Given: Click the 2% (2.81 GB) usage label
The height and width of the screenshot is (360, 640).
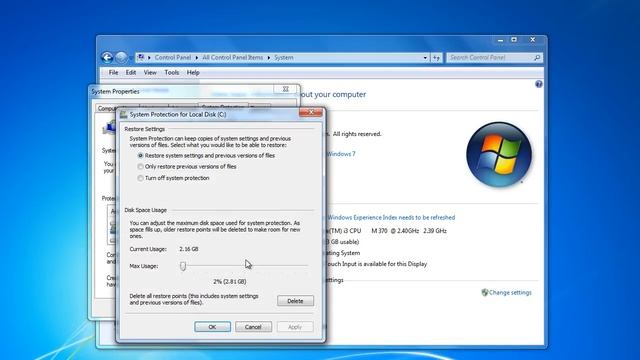Looking at the screenshot, I should click(x=230, y=282).
